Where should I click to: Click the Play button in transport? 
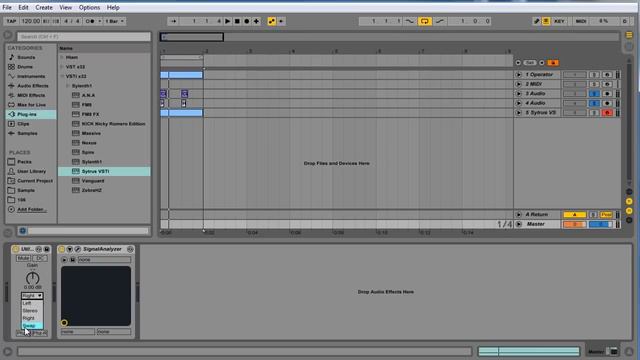(x=227, y=21)
